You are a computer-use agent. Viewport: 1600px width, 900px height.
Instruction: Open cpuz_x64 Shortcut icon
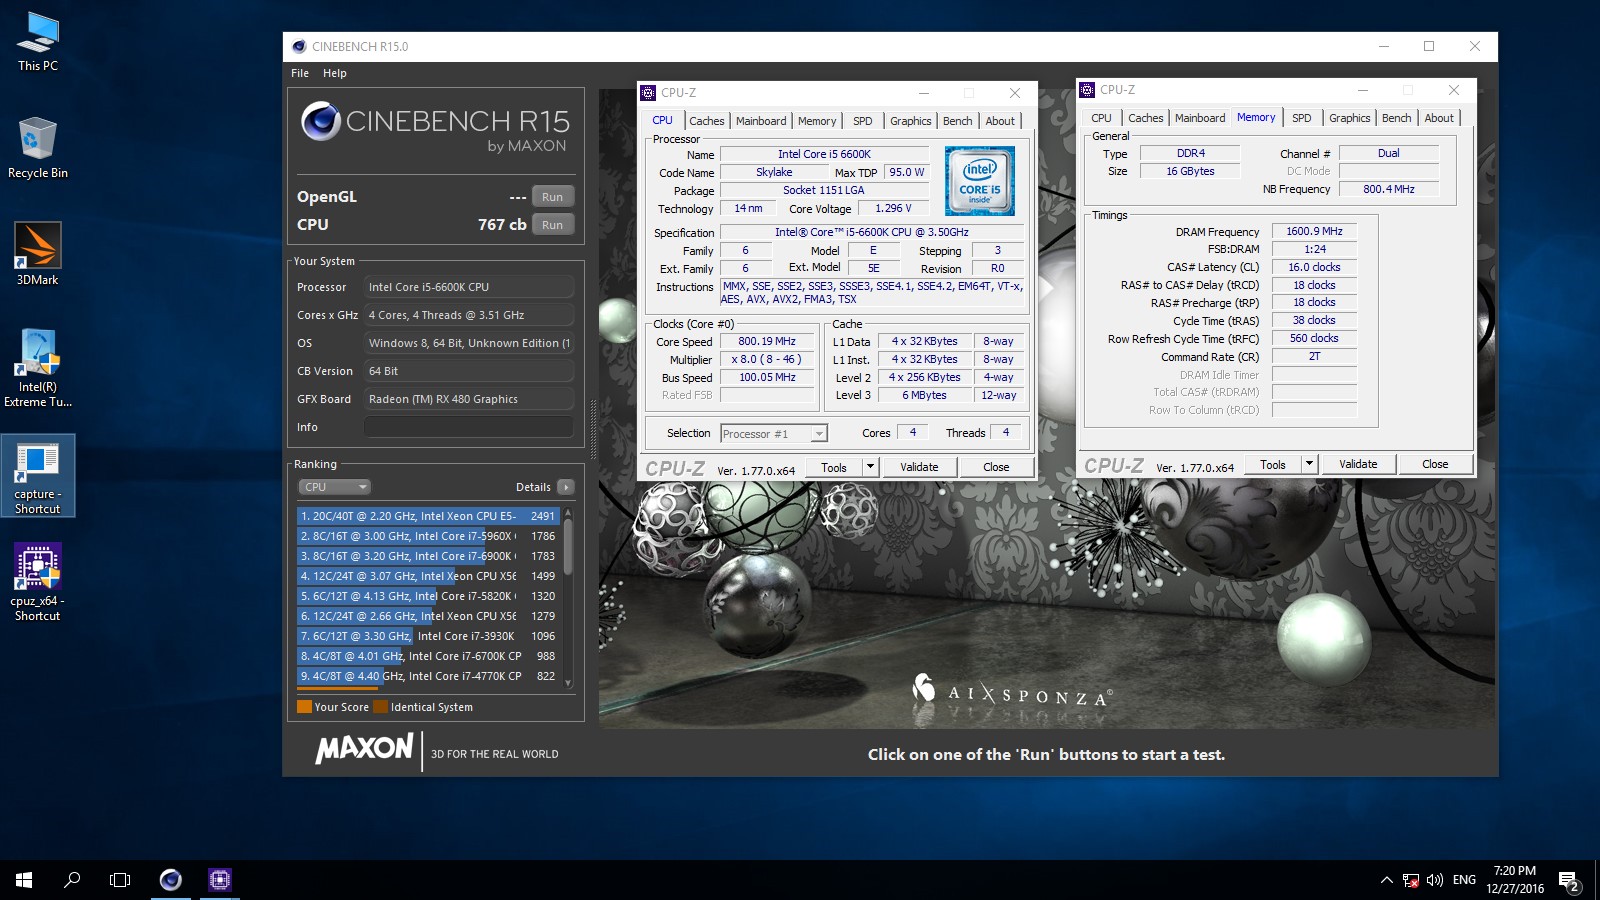[38, 583]
